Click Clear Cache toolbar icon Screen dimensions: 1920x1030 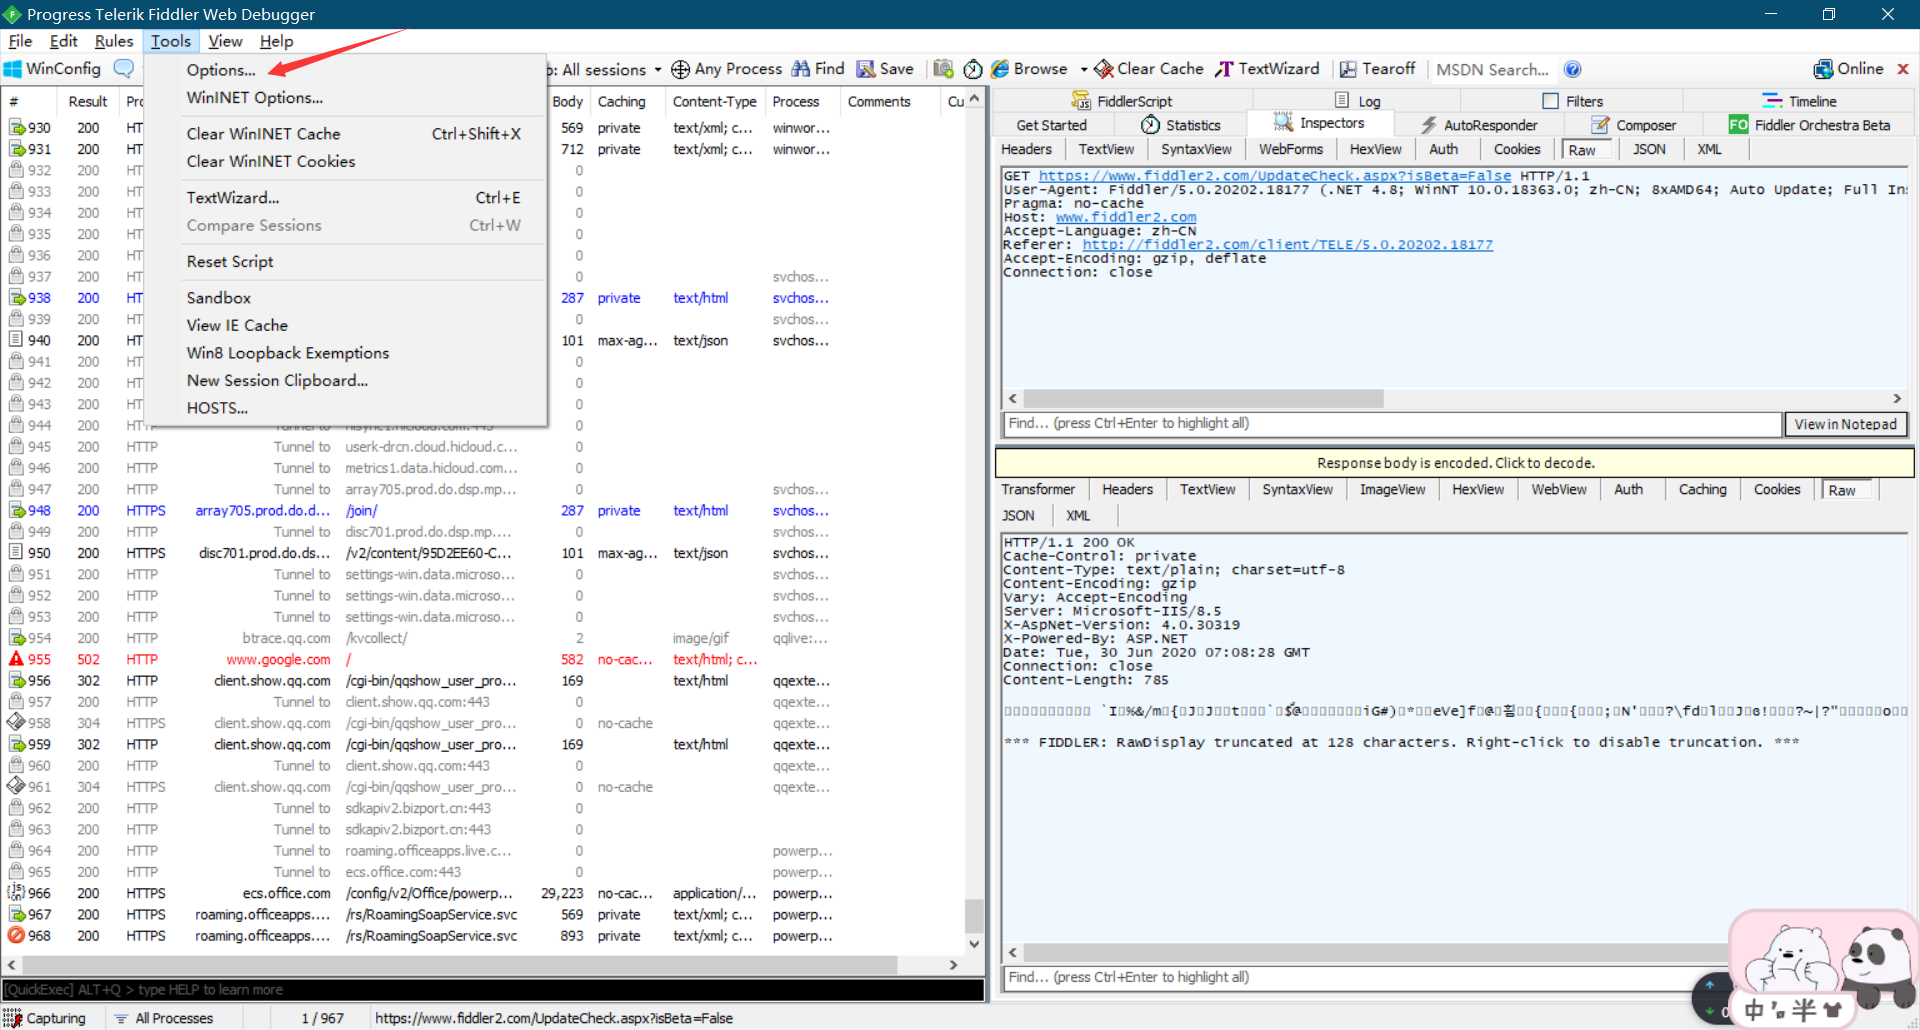pos(1104,69)
